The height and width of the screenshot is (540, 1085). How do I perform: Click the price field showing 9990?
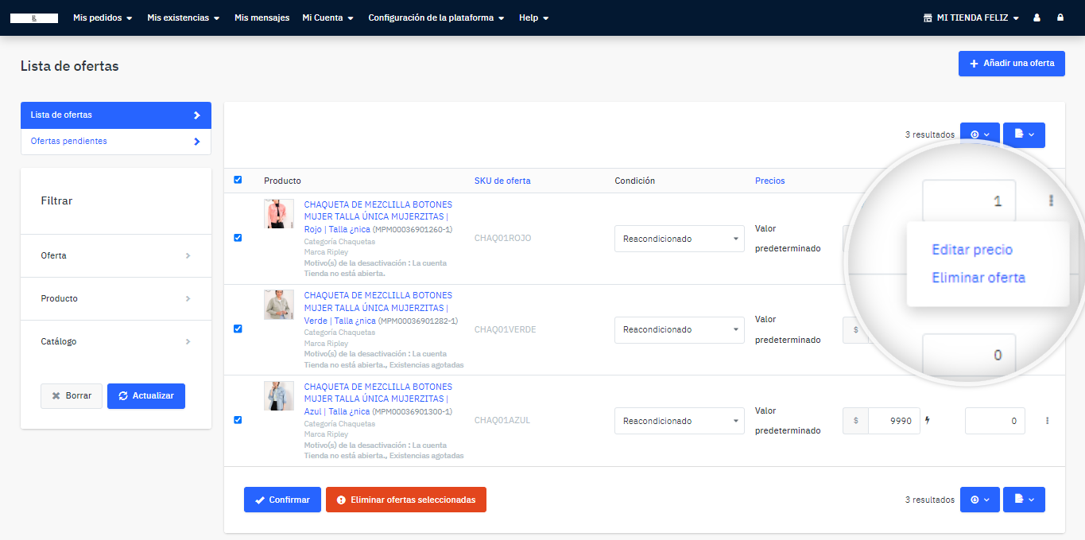pyautogui.click(x=895, y=420)
